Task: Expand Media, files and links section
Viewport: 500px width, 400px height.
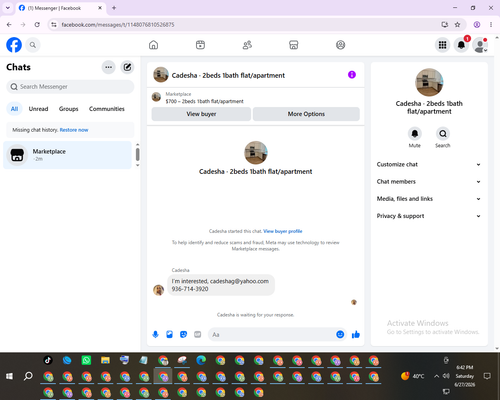Action: click(429, 199)
